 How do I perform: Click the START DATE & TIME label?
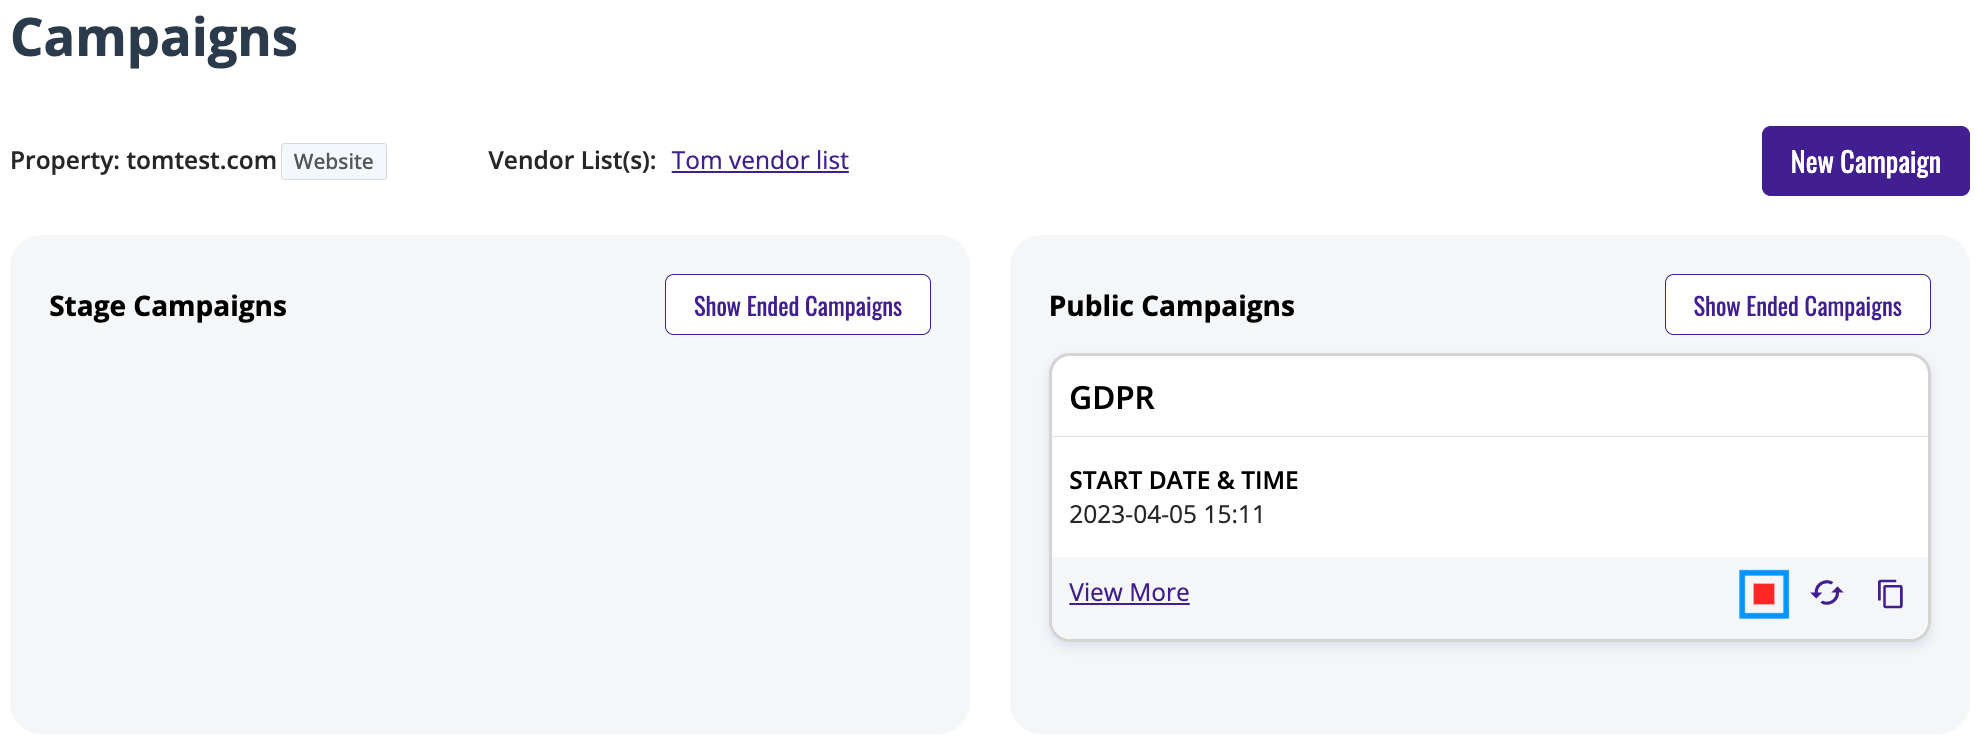click(x=1183, y=480)
